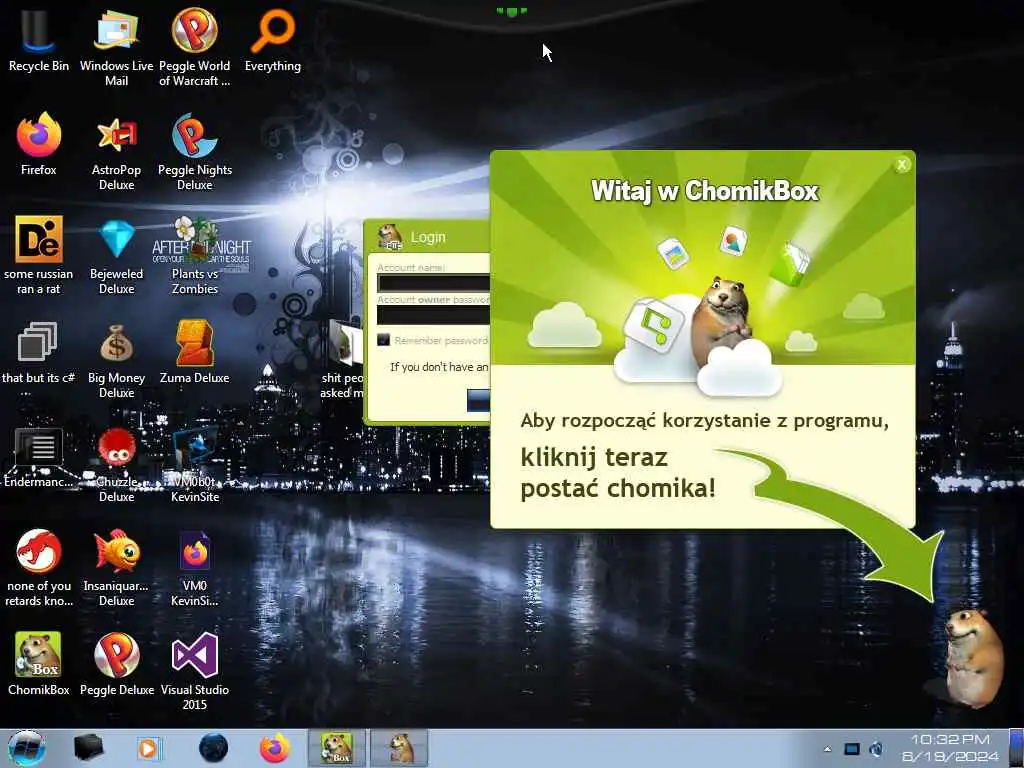The image size is (1024, 768).
Task: Select Insaniquarium Deluxe fish icon
Action: coord(116,567)
